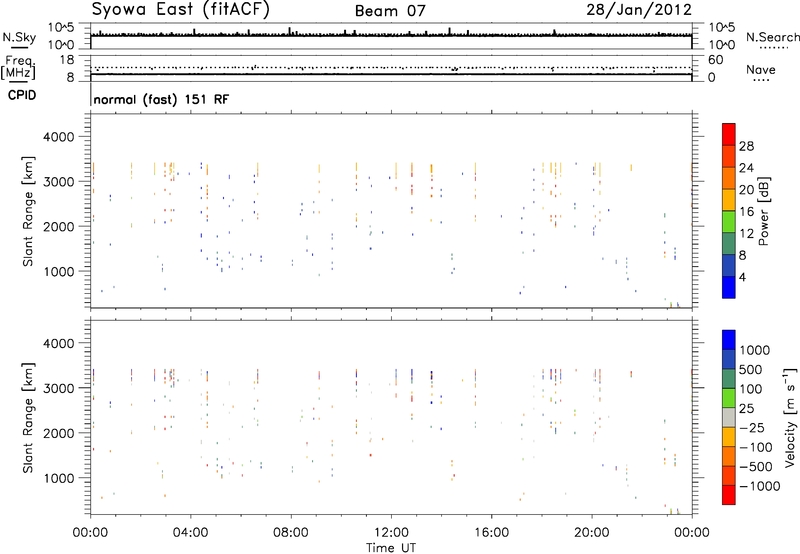Click the '60' Nave axis tick
This screenshot has height=554, width=800.
click(715, 60)
